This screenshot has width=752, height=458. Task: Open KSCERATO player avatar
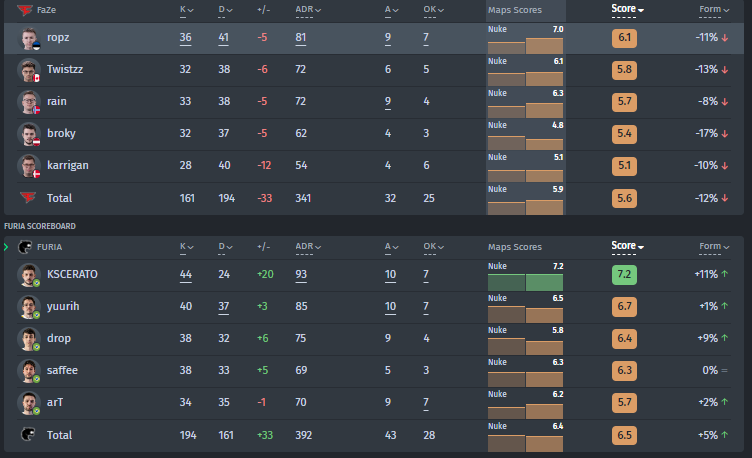[x=29, y=275]
